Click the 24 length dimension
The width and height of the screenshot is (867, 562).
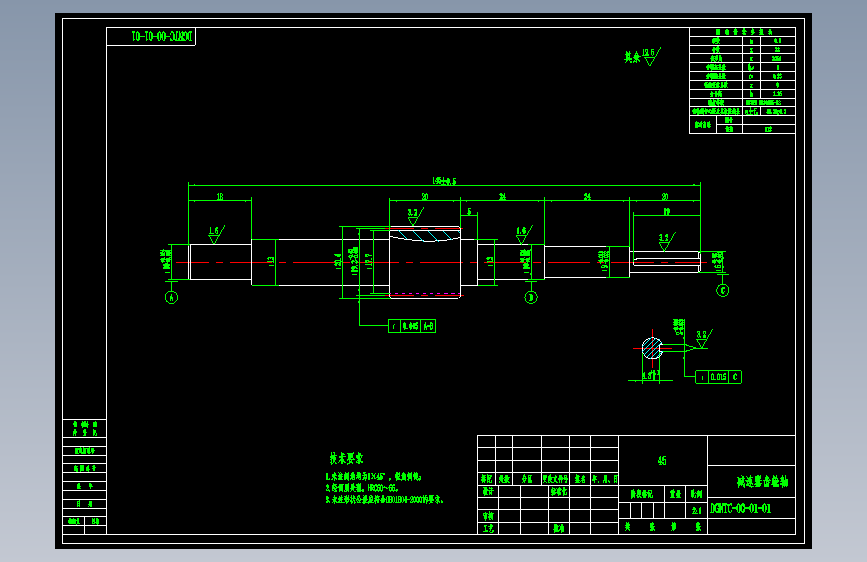click(x=502, y=196)
